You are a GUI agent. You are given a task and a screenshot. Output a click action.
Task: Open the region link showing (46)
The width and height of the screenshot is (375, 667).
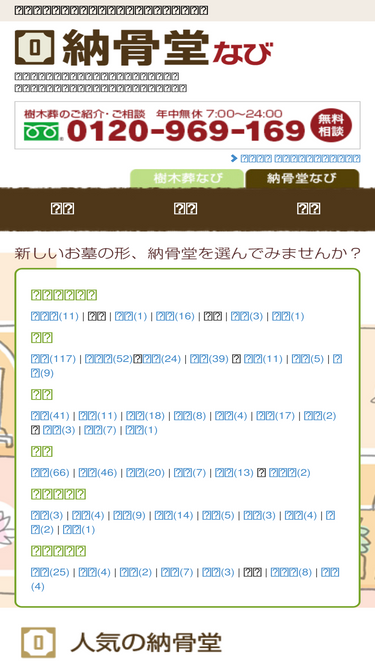97,473
